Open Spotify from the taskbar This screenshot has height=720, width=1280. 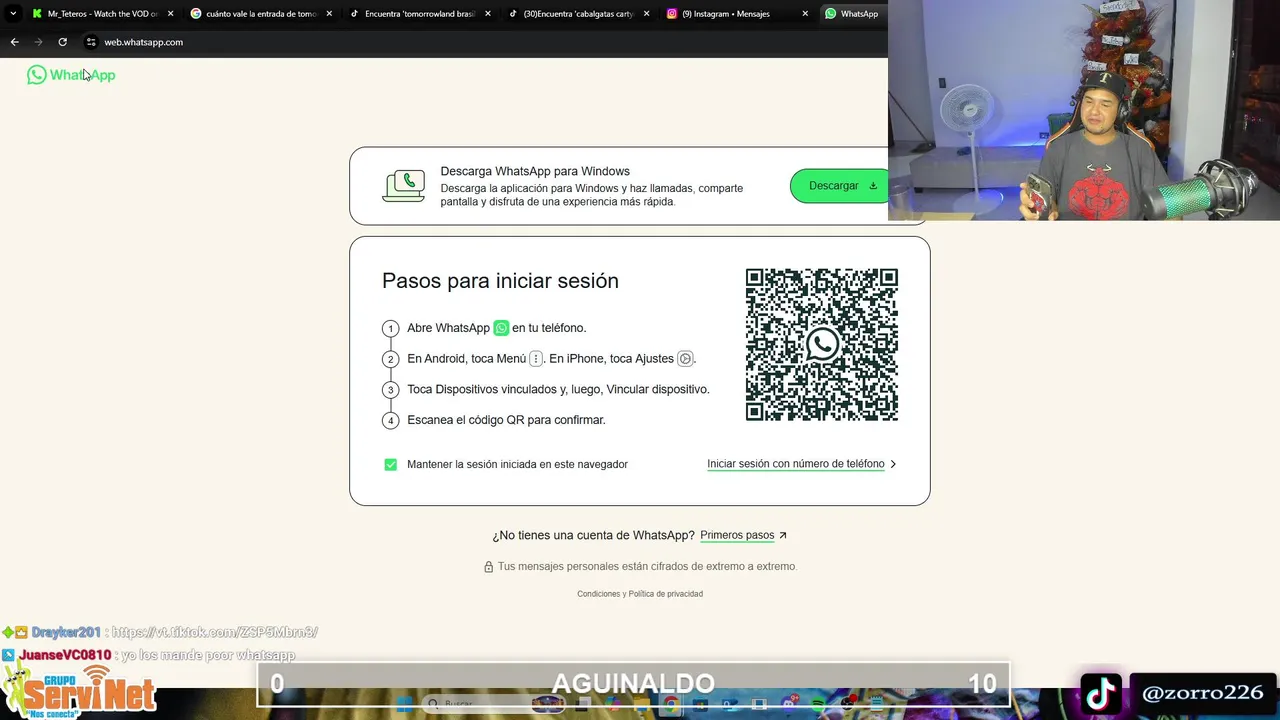817,705
